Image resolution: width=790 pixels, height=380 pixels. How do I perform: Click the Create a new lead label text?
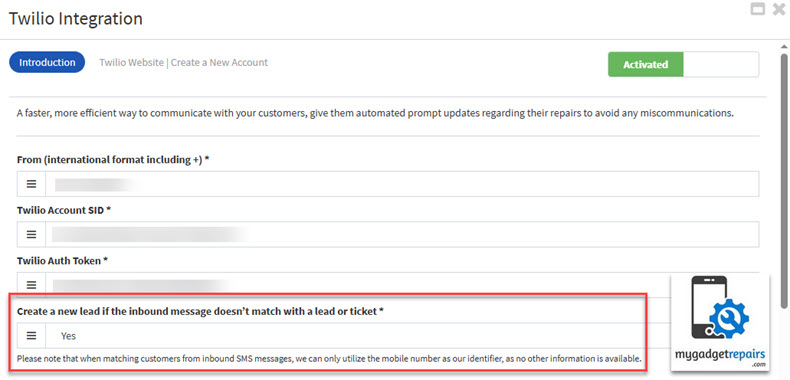(201, 311)
